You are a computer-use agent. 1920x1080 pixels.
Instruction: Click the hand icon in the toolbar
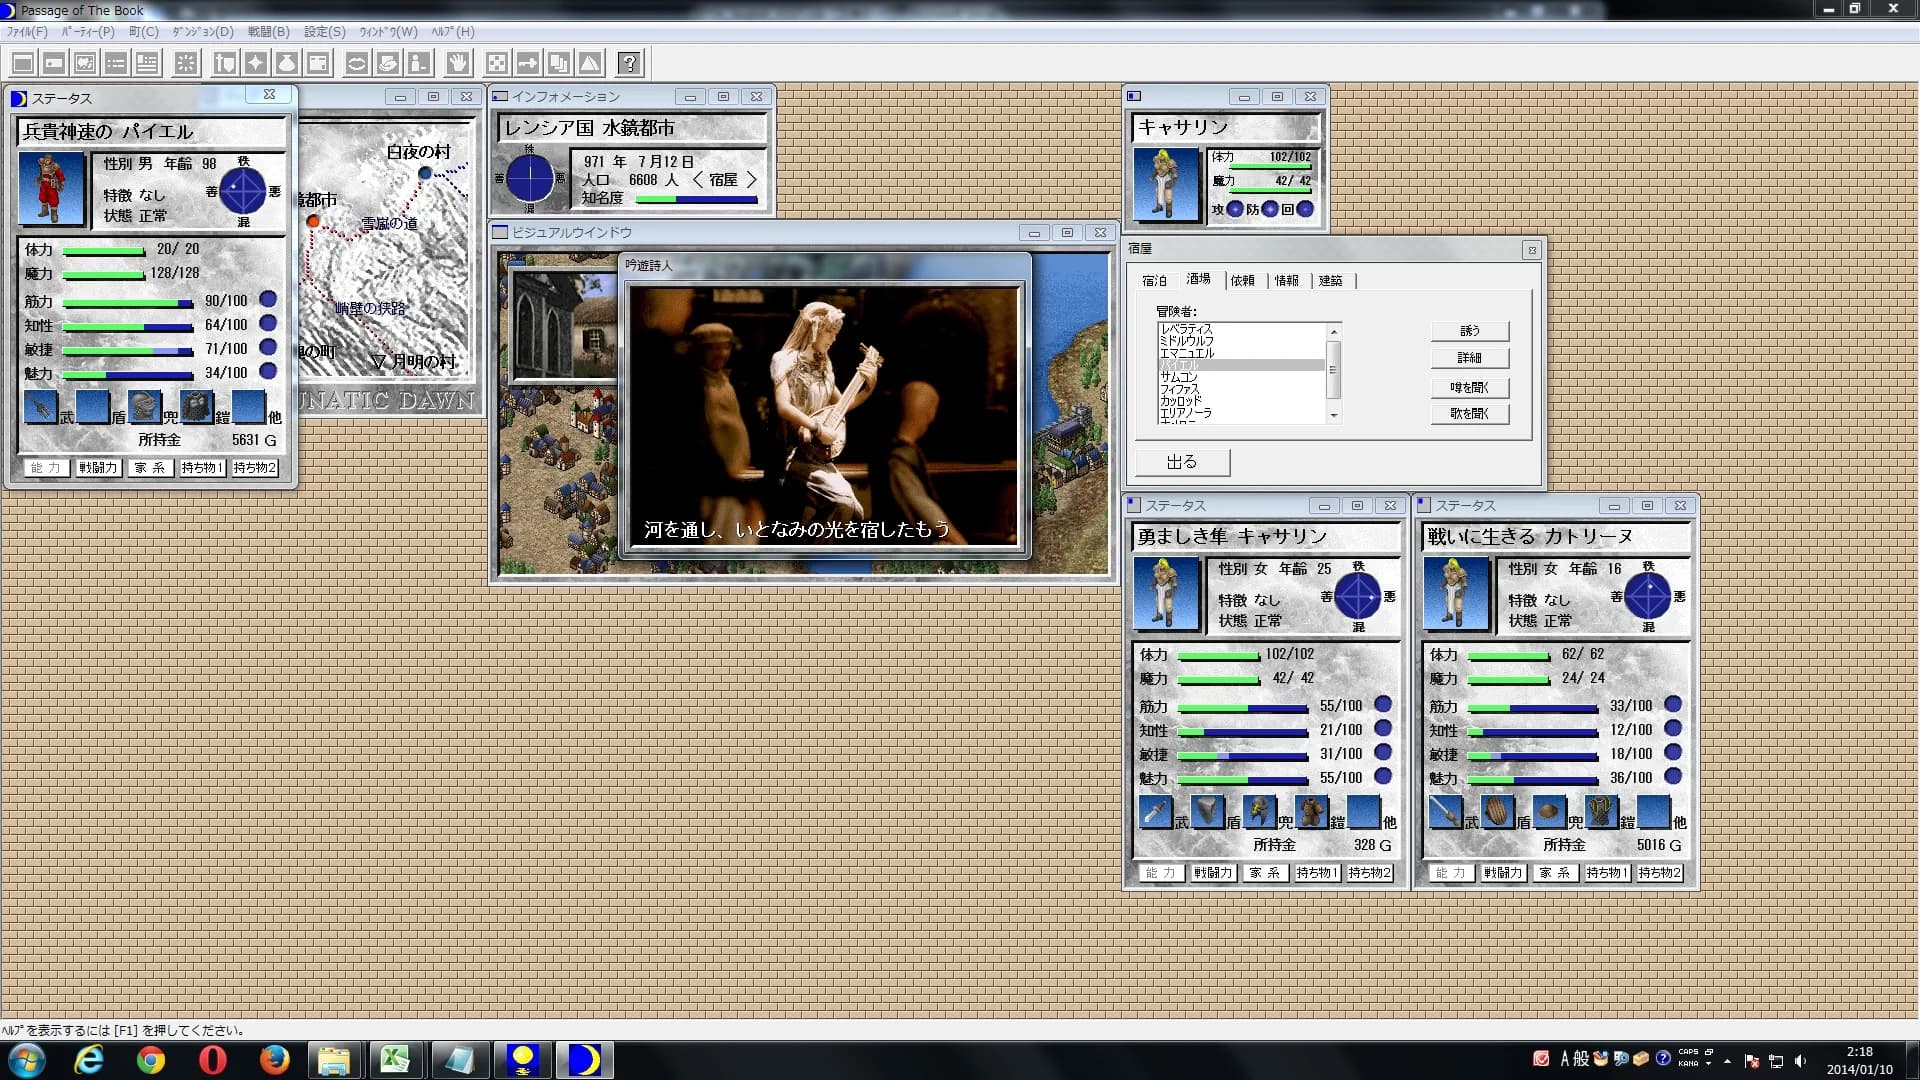pyautogui.click(x=458, y=64)
